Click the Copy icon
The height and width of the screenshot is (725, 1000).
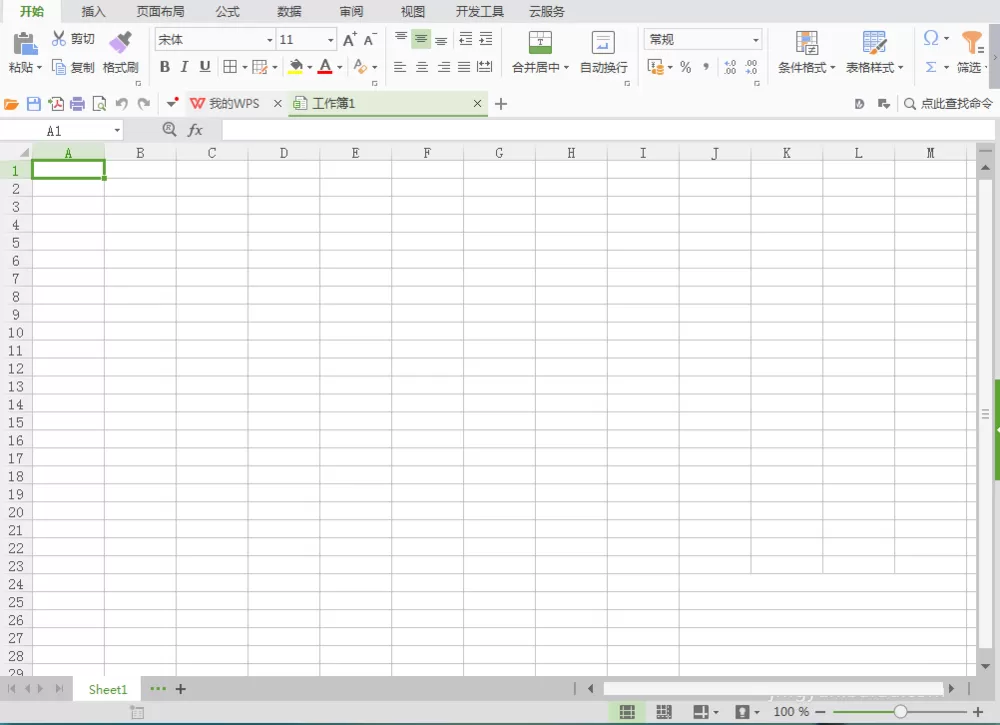pos(59,67)
